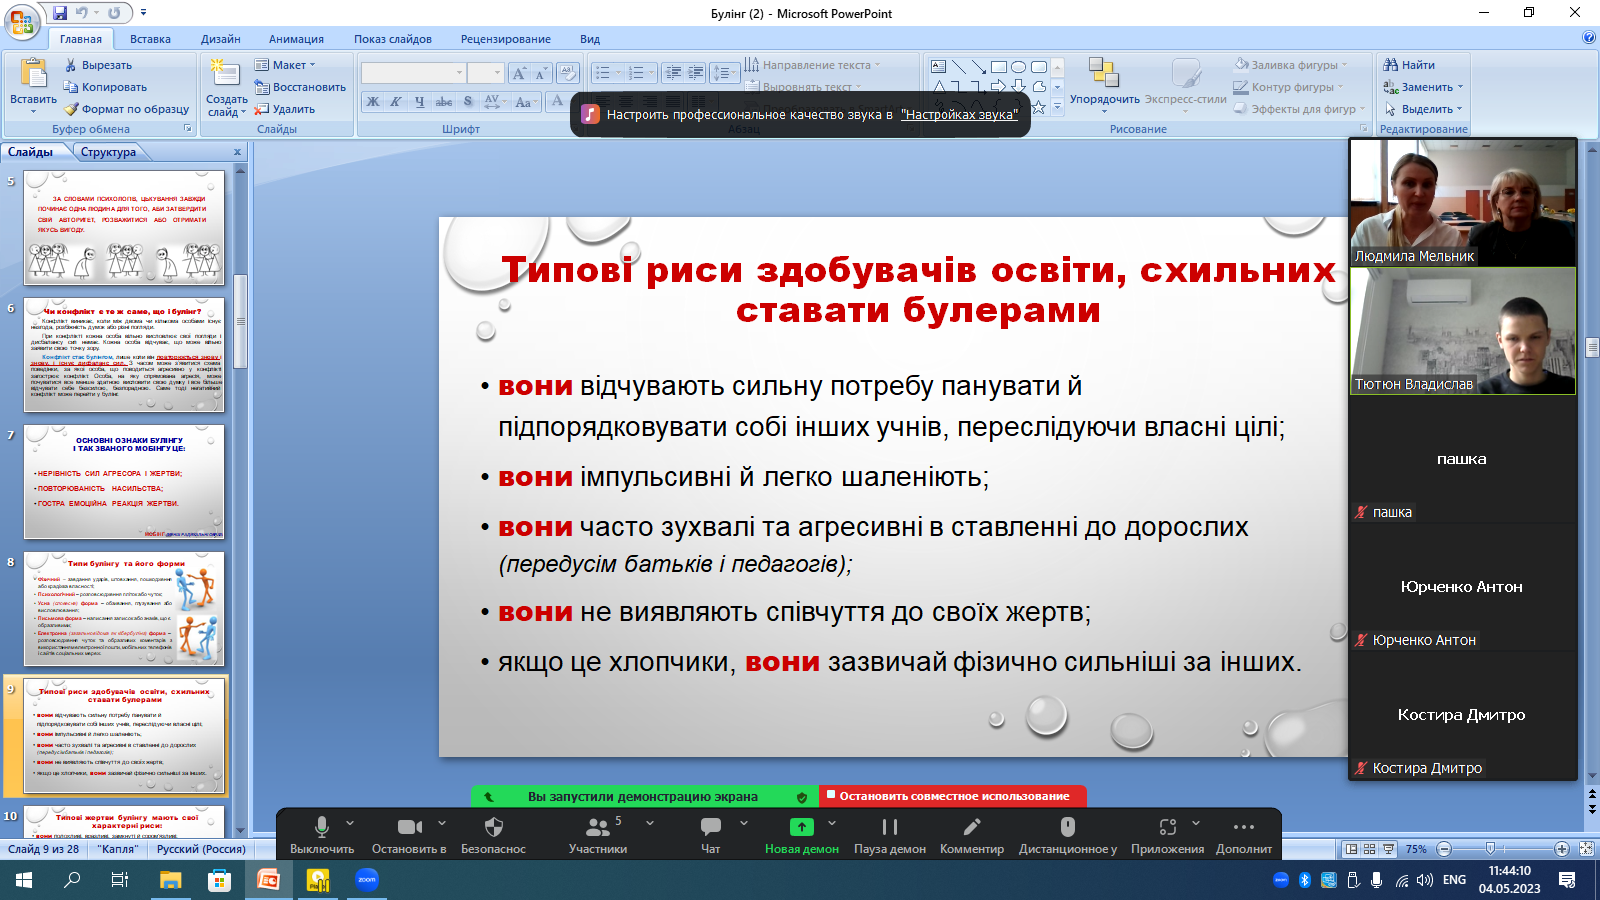Select slide 8 thumbnail Типи булінгу
1600x900 pixels.
[x=124, y=609]
